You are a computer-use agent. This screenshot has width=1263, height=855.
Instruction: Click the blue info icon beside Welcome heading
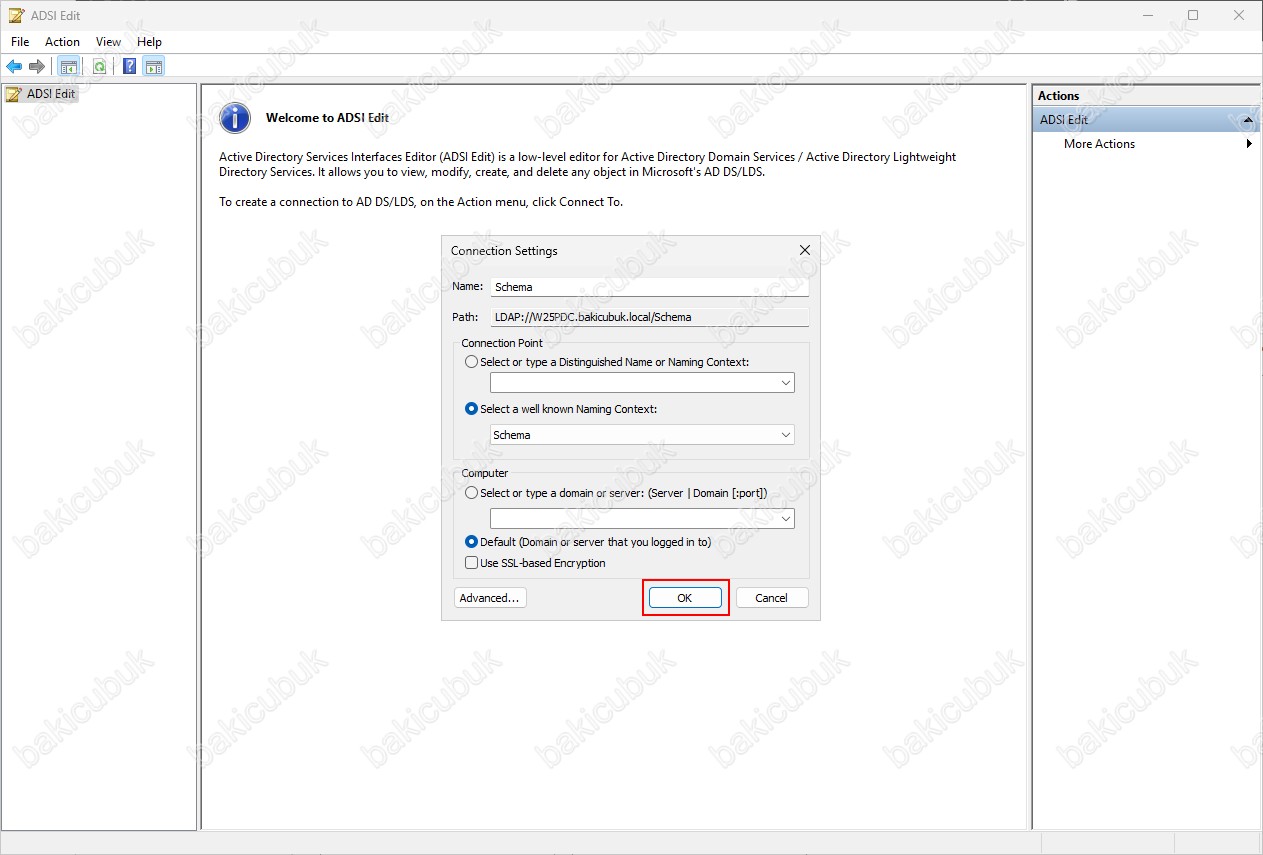tap(235, 118)
